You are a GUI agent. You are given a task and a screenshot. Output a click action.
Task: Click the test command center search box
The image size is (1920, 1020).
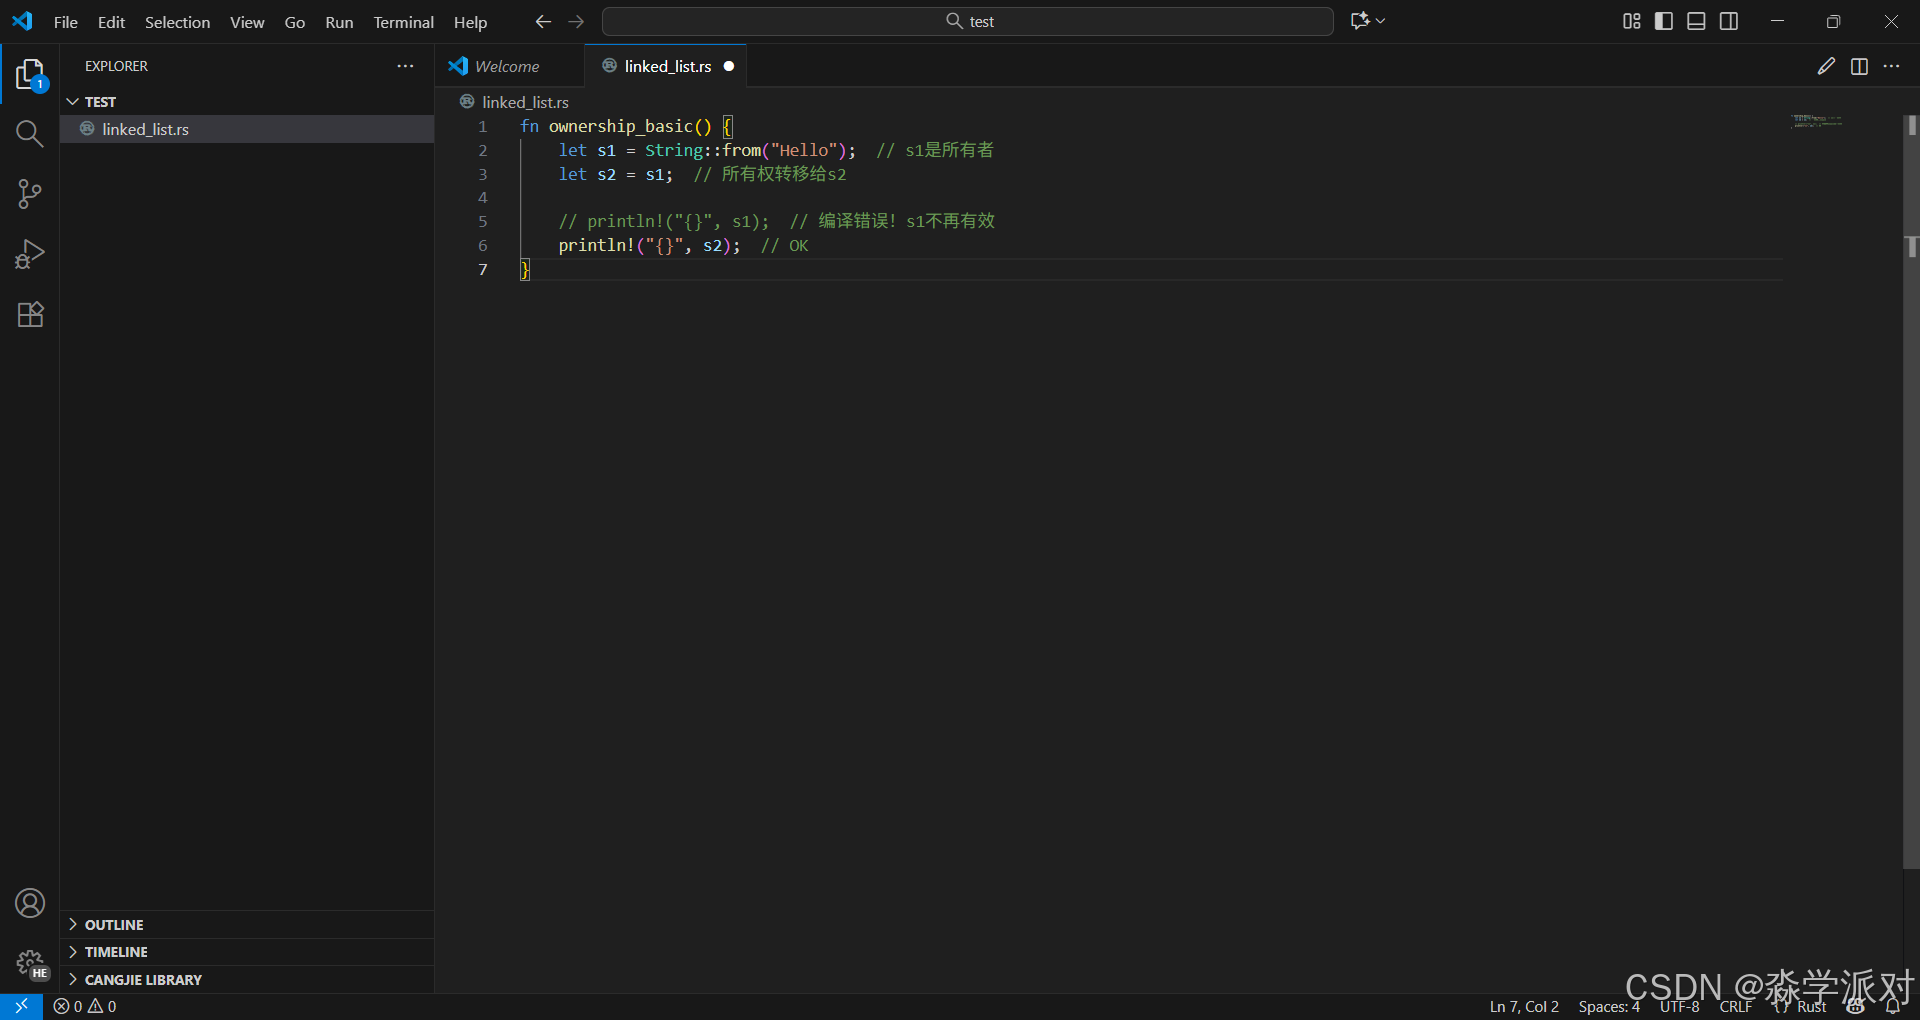pos(968,21)
